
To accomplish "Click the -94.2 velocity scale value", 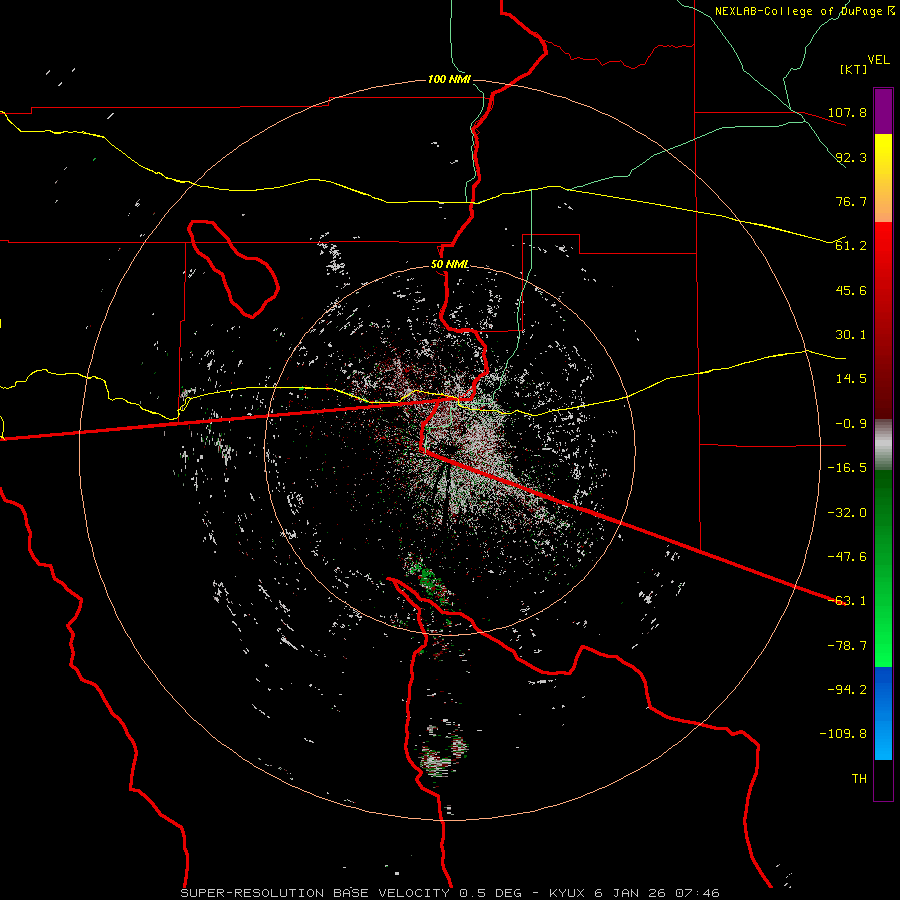I will coord(847,689).
